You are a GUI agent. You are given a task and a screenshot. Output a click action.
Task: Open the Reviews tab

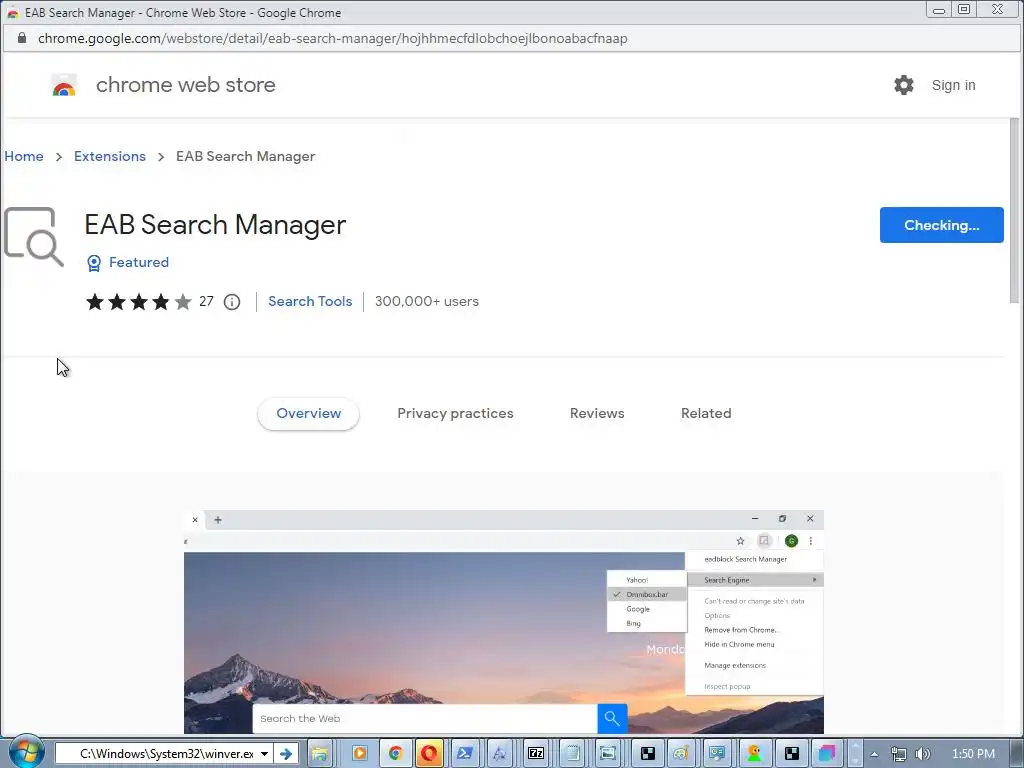[x=597, y=413]
